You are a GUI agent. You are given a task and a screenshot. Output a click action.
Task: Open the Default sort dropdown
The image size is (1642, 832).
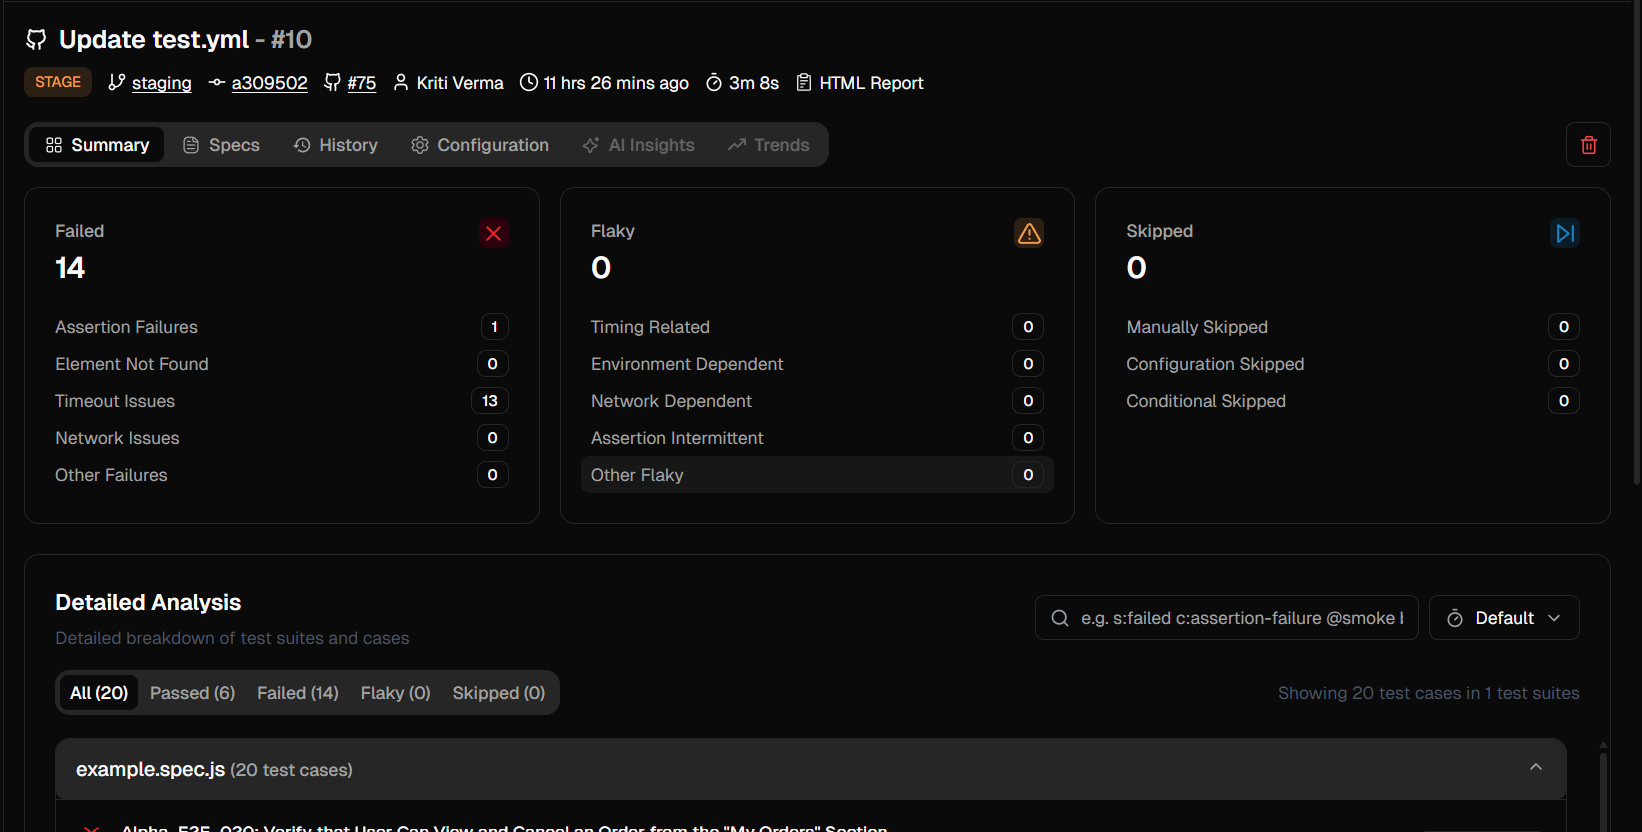[1504, 618]
